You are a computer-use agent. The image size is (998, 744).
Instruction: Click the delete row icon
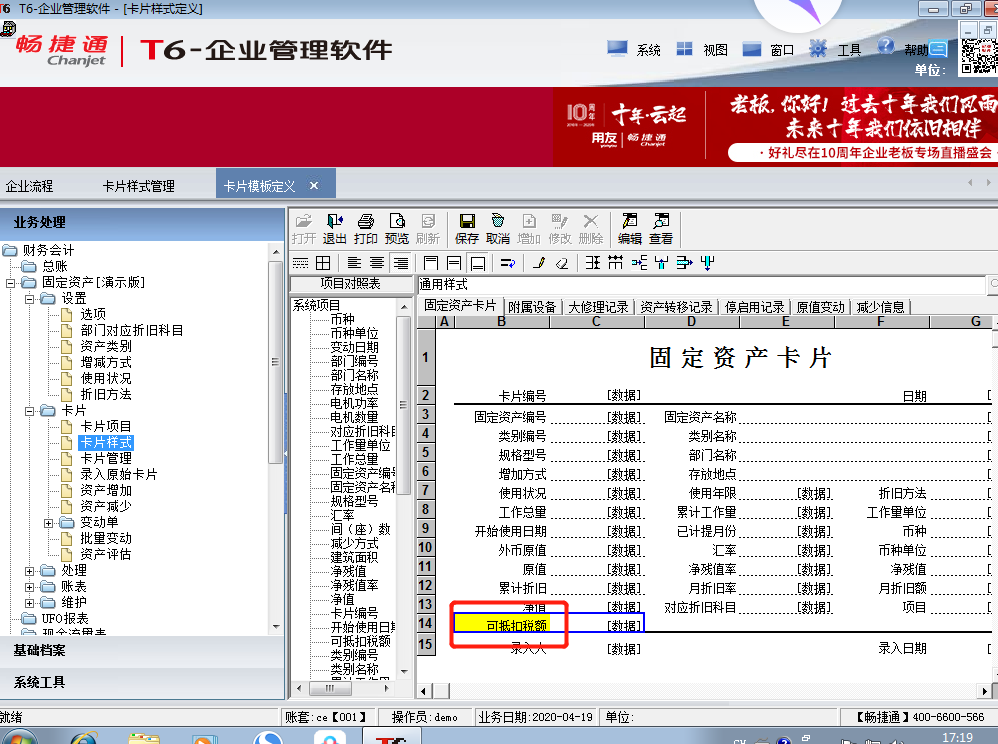click(685, 263)
